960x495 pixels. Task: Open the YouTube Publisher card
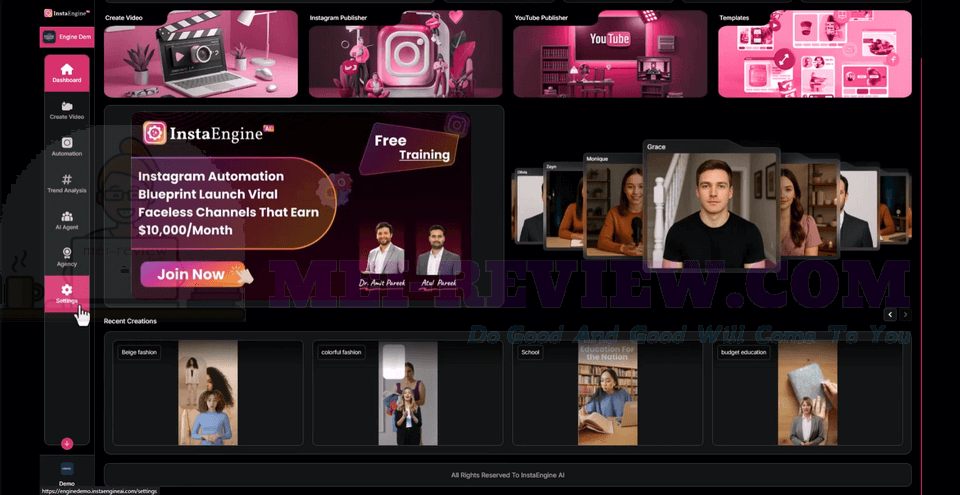[610, 54]
